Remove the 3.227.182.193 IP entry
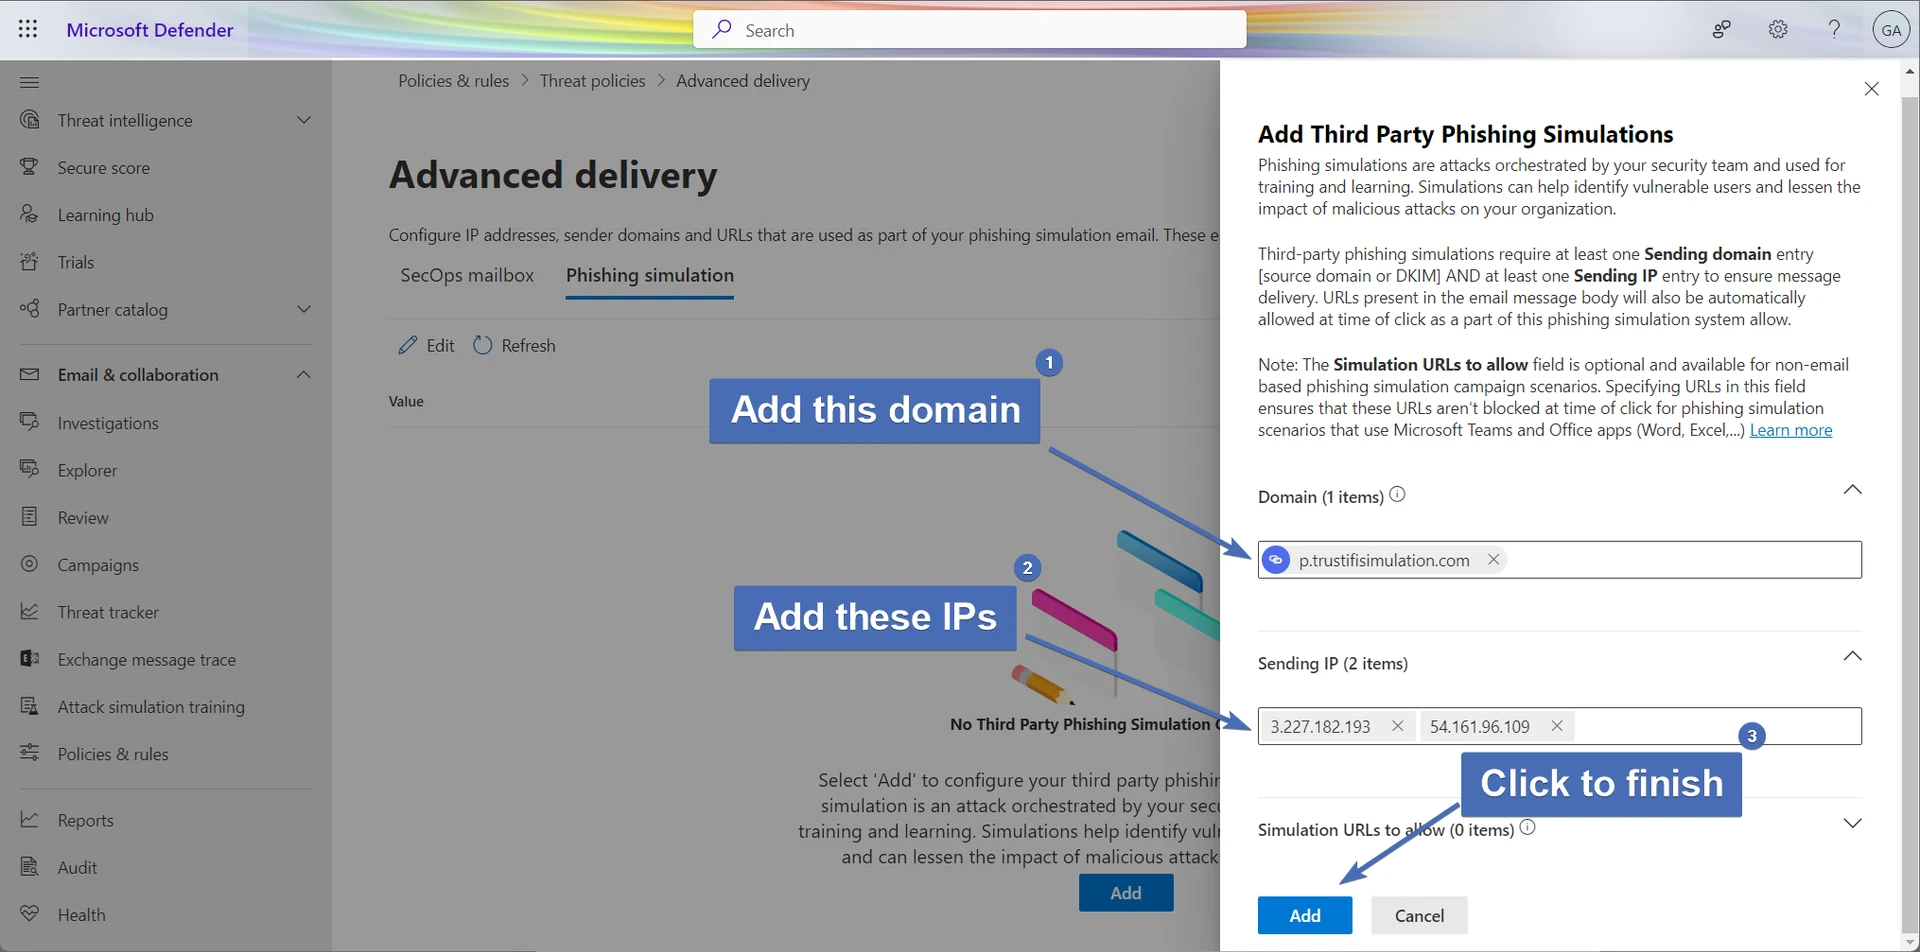The height and width of the screenshot is (952, 1920). [1397, 726]
